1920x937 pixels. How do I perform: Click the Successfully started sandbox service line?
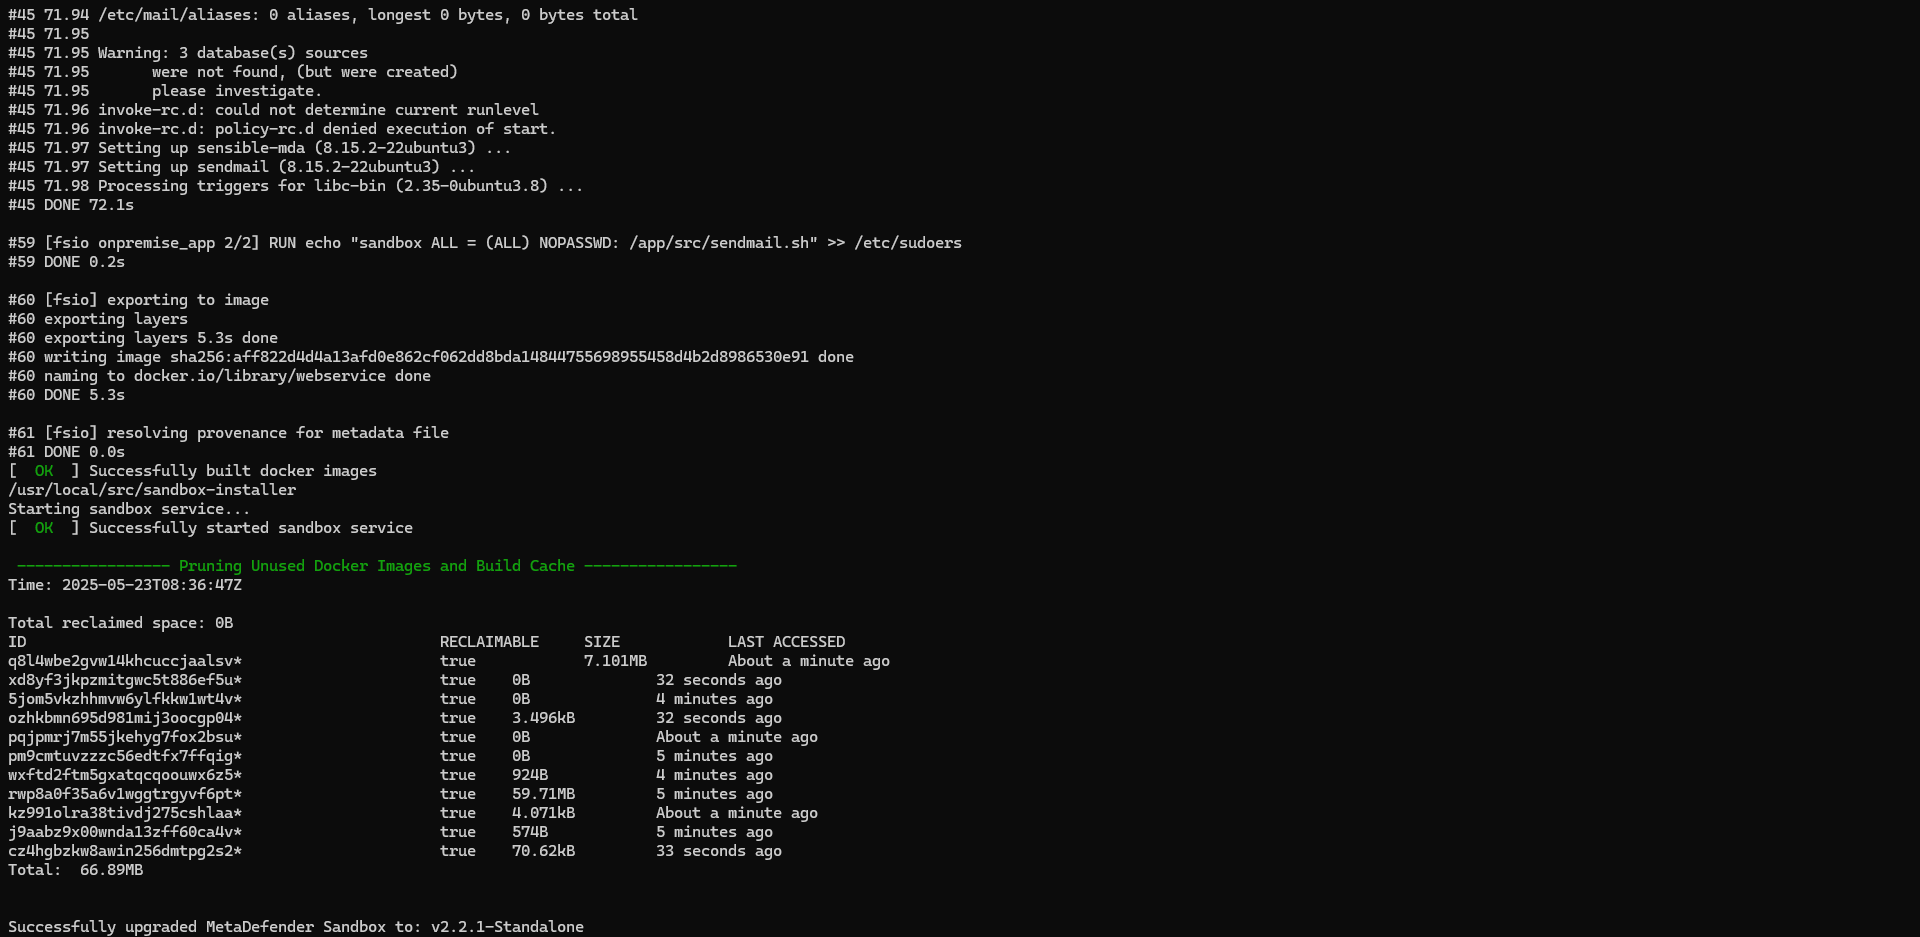pos(211,528)
